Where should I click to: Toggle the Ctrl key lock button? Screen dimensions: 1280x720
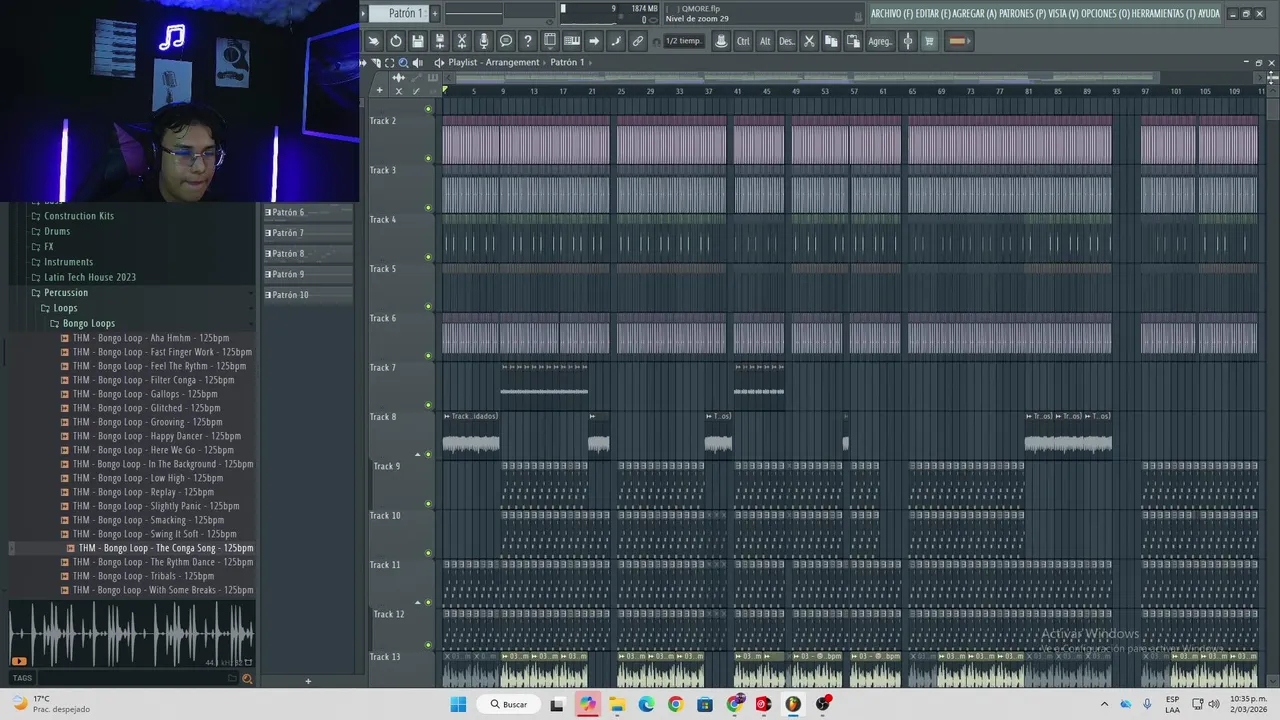[x=743, y=41]
